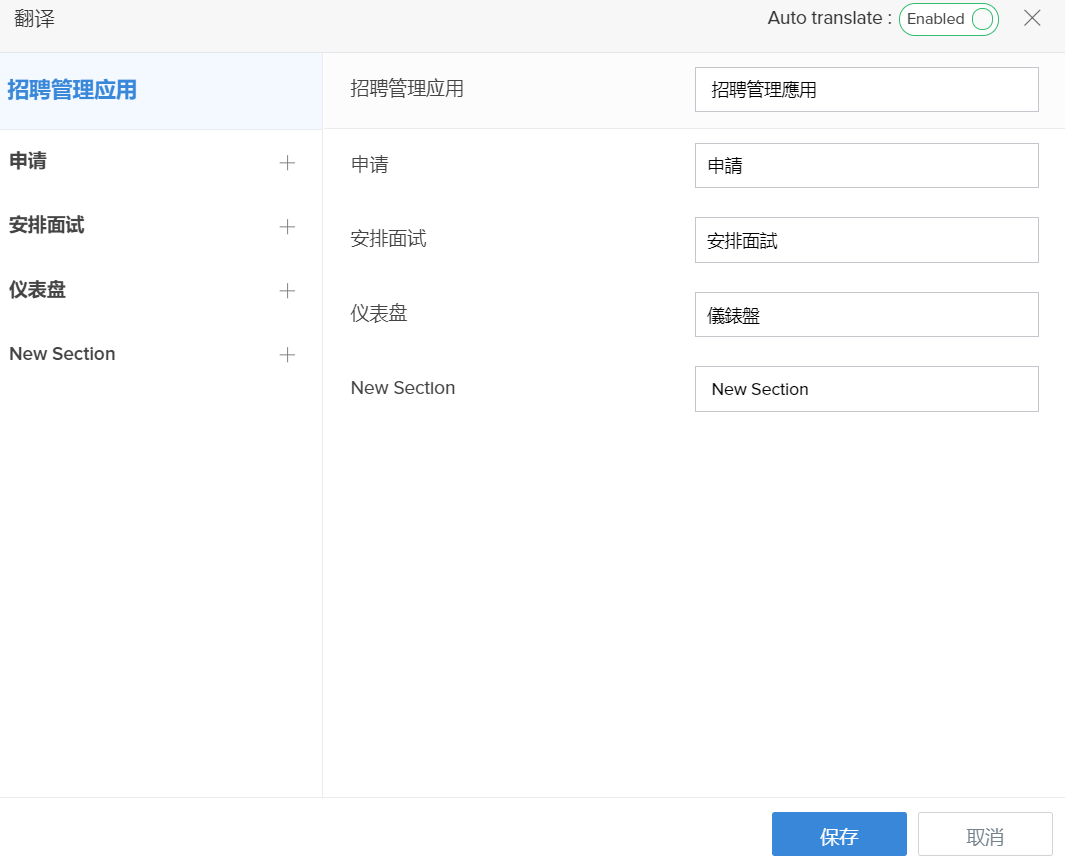Open 安排面试 item in left panel
1065x863 pixels.
[x=46, y=226]
